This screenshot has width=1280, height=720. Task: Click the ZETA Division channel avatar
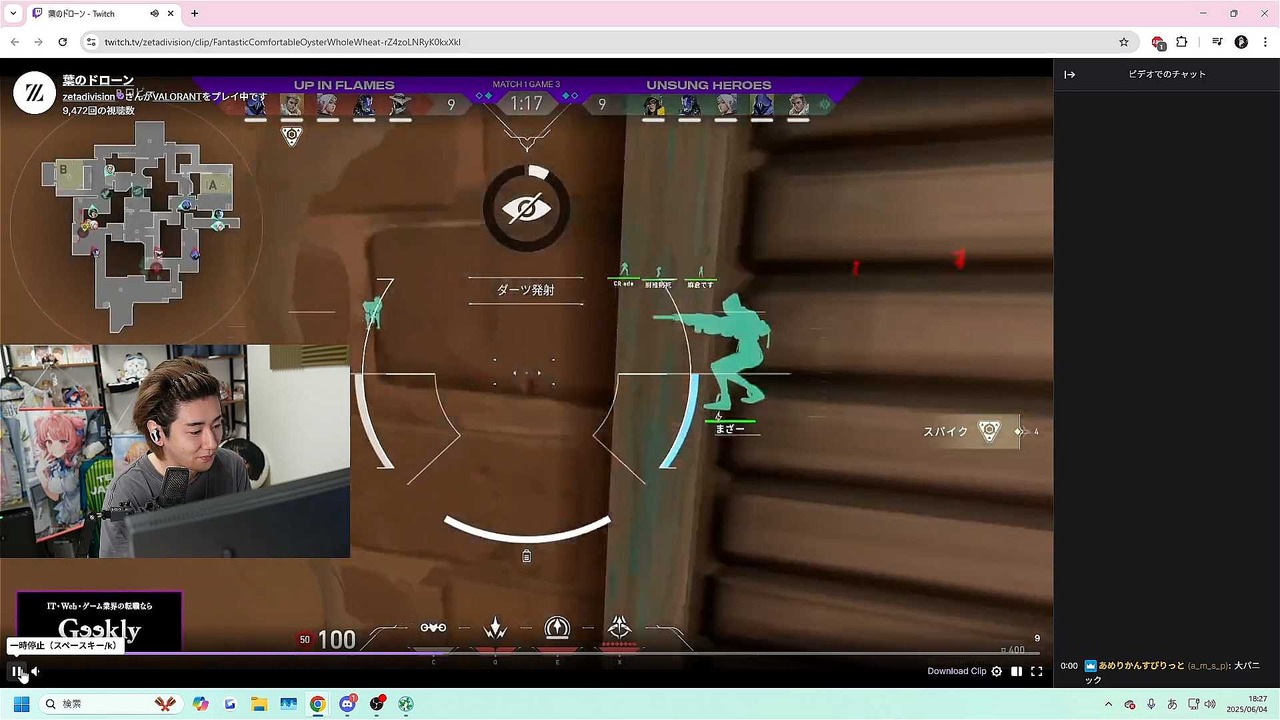coord(34,93)
